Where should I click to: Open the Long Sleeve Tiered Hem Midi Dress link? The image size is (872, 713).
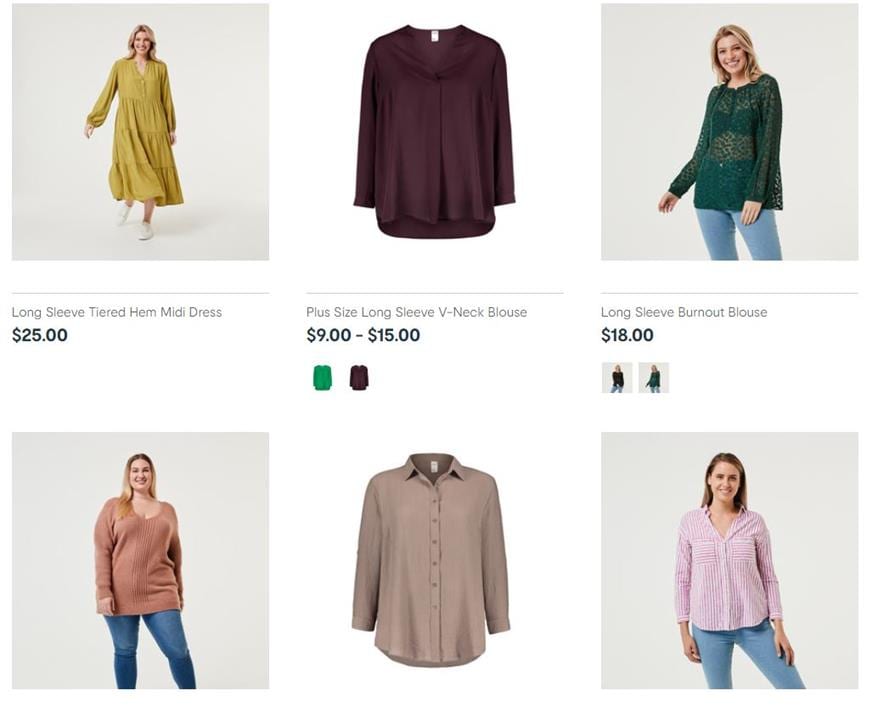click(x=117, y=312)
